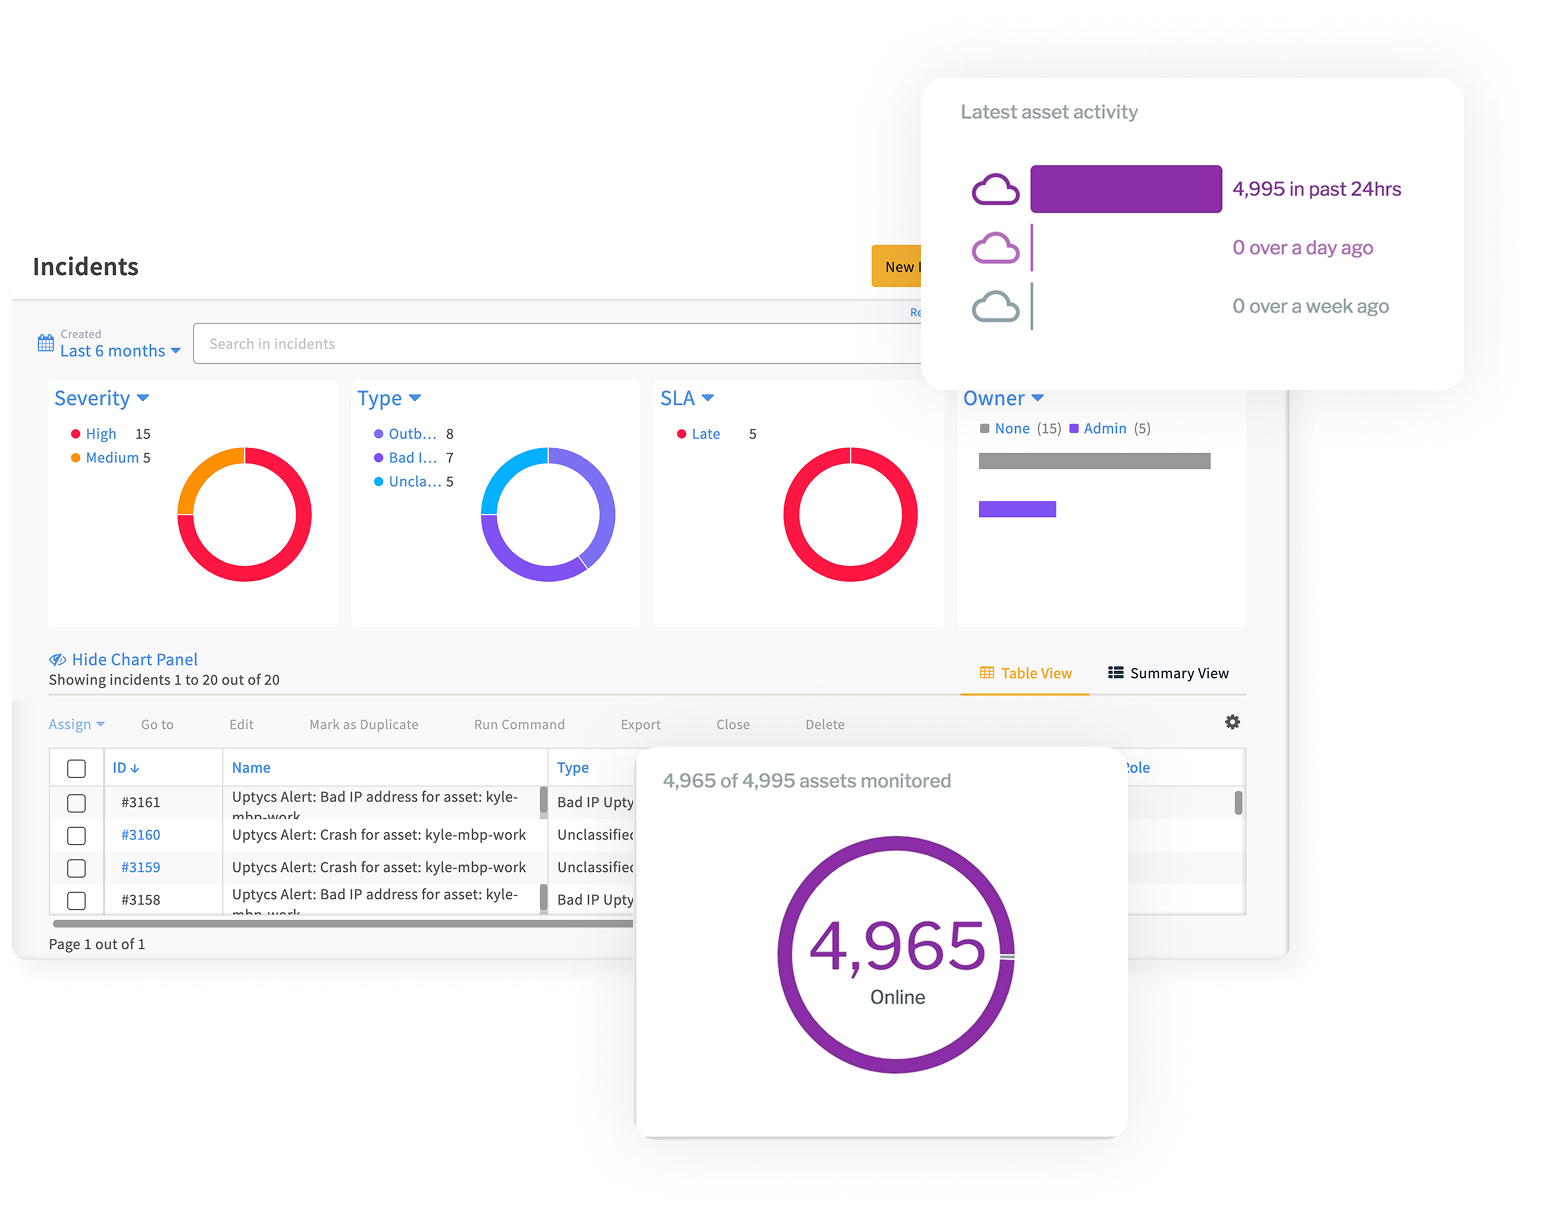Check the box for incident #3158
This screenshot has width=1542, height=1218.
[x=76, y=900]
